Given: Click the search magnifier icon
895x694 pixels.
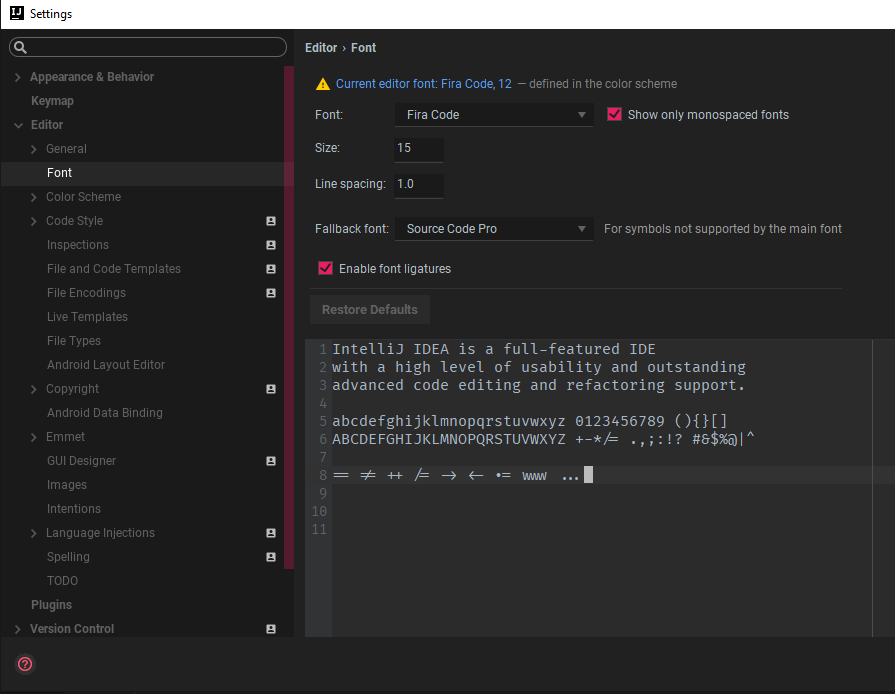Looking at the screenshot, I should click(20, 47).
